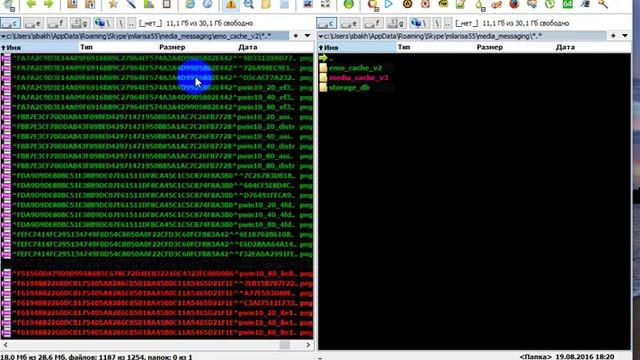Open left panel favorites asterisk menu

[x=296, y=36]
